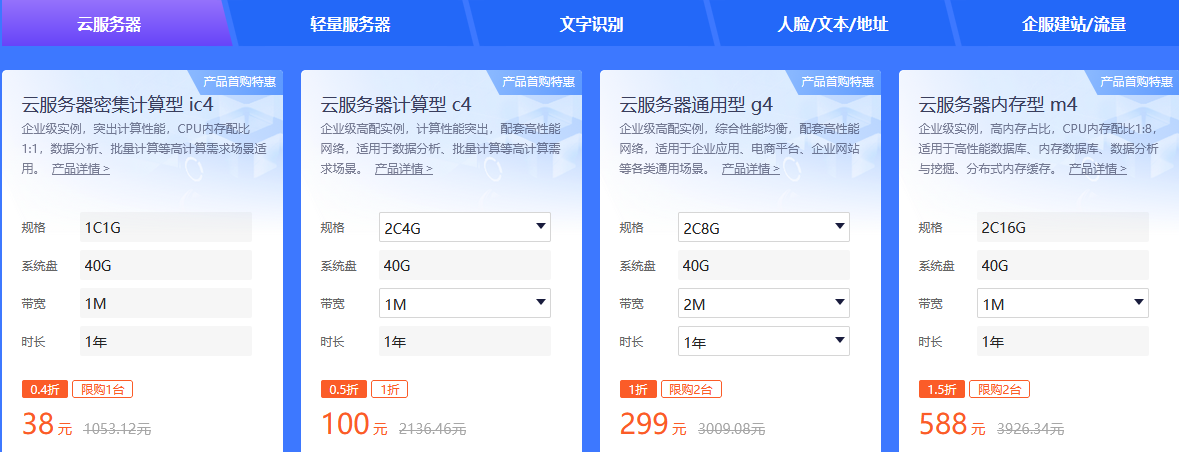
Task: Click the 0.4折 discount badge on ic4
Action: click(44, 389)
